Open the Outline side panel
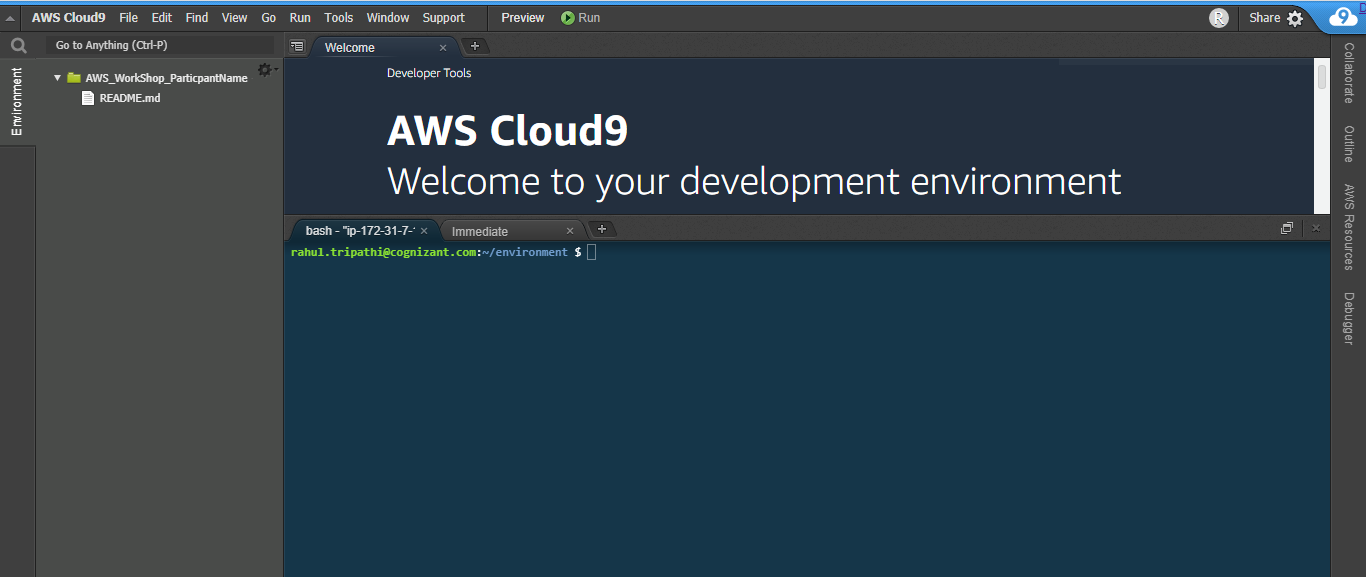1366x577 pixels. pos(1348,144)
